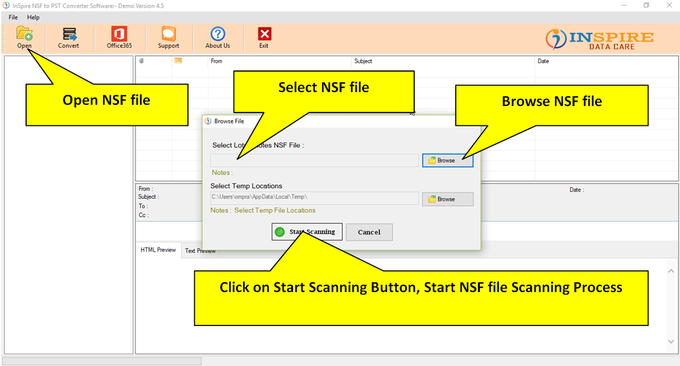Click 'Select Temp Locations' label
This screenshot has height=366, width=680.
[x=246, y=186]
